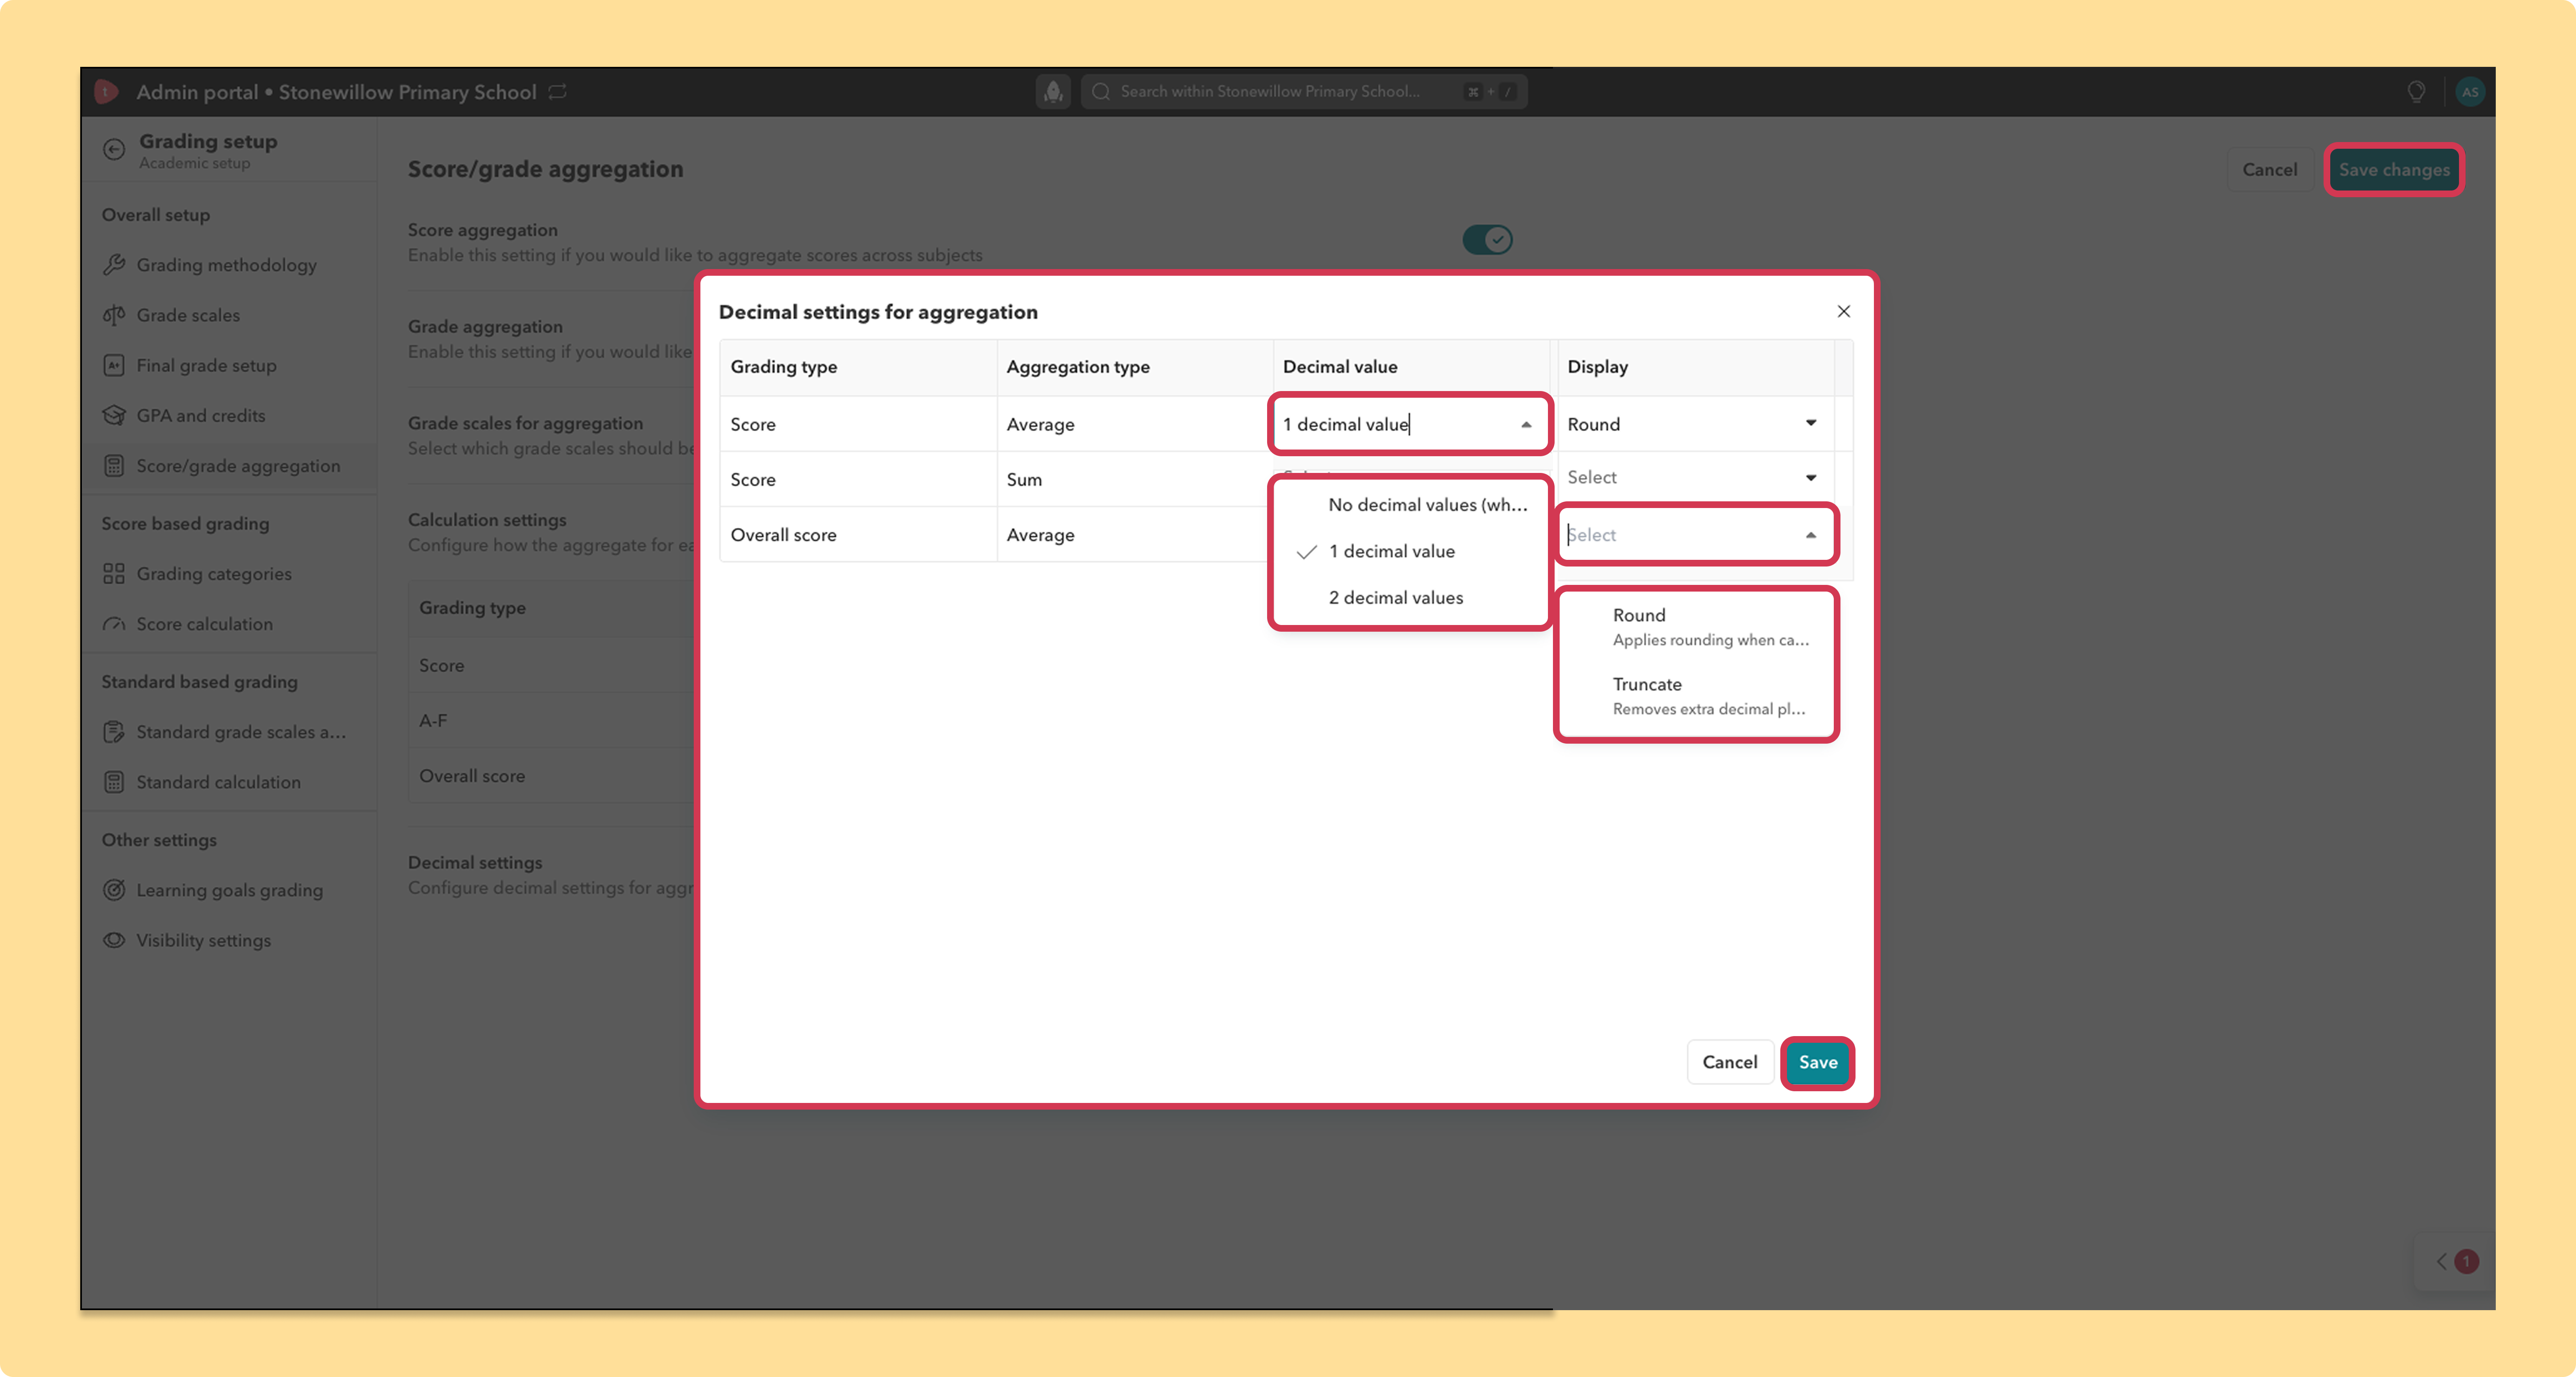Choose 1 decimal value option
This screenshot has width=2576, height=1377.
coord(1410,551)
